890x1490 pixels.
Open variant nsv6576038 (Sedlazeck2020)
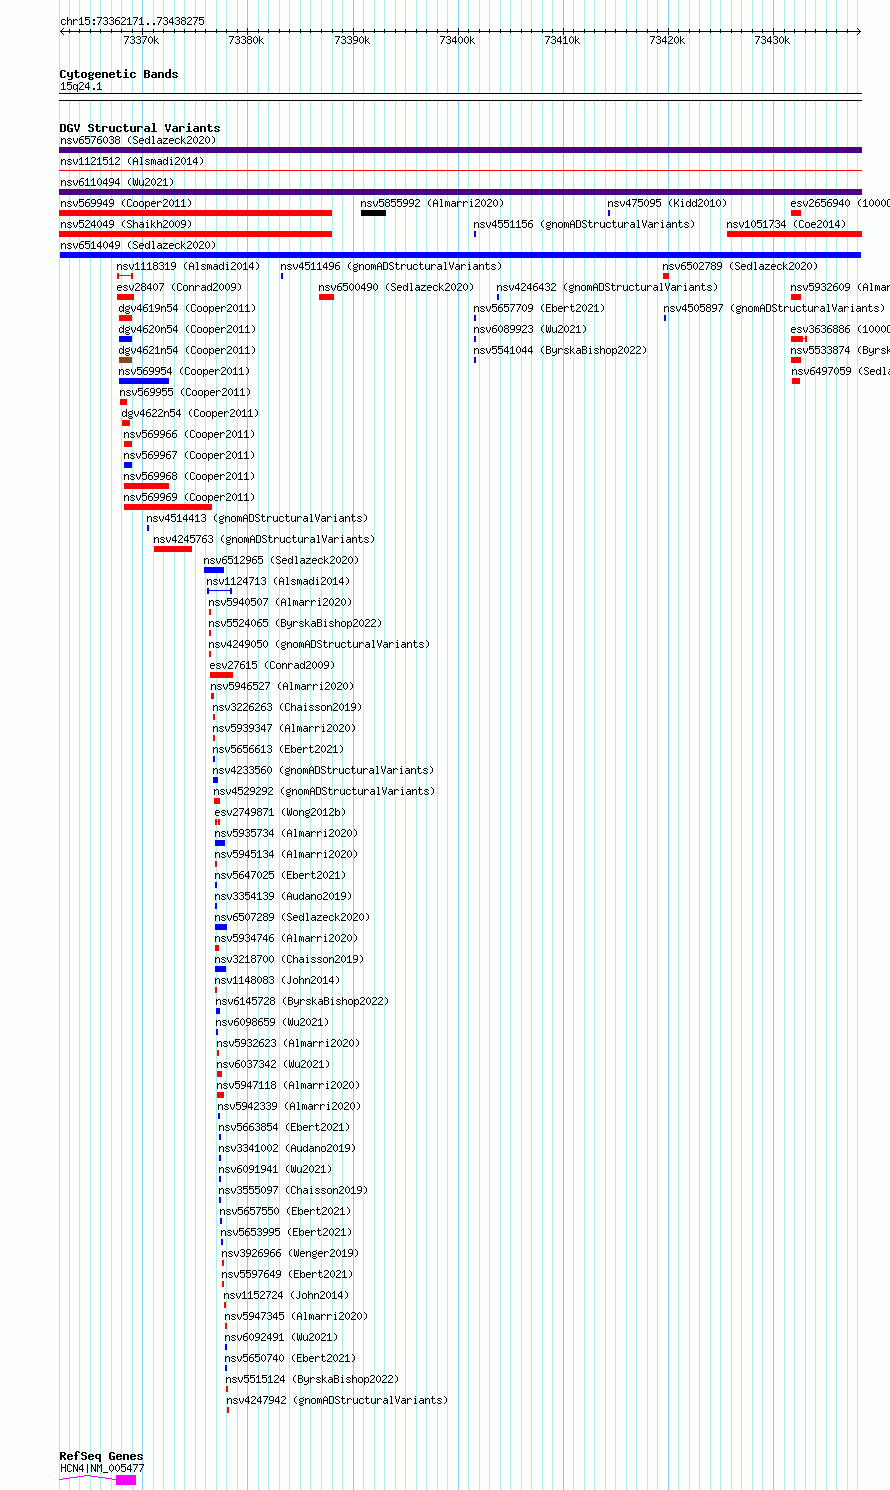coord(138,140)
